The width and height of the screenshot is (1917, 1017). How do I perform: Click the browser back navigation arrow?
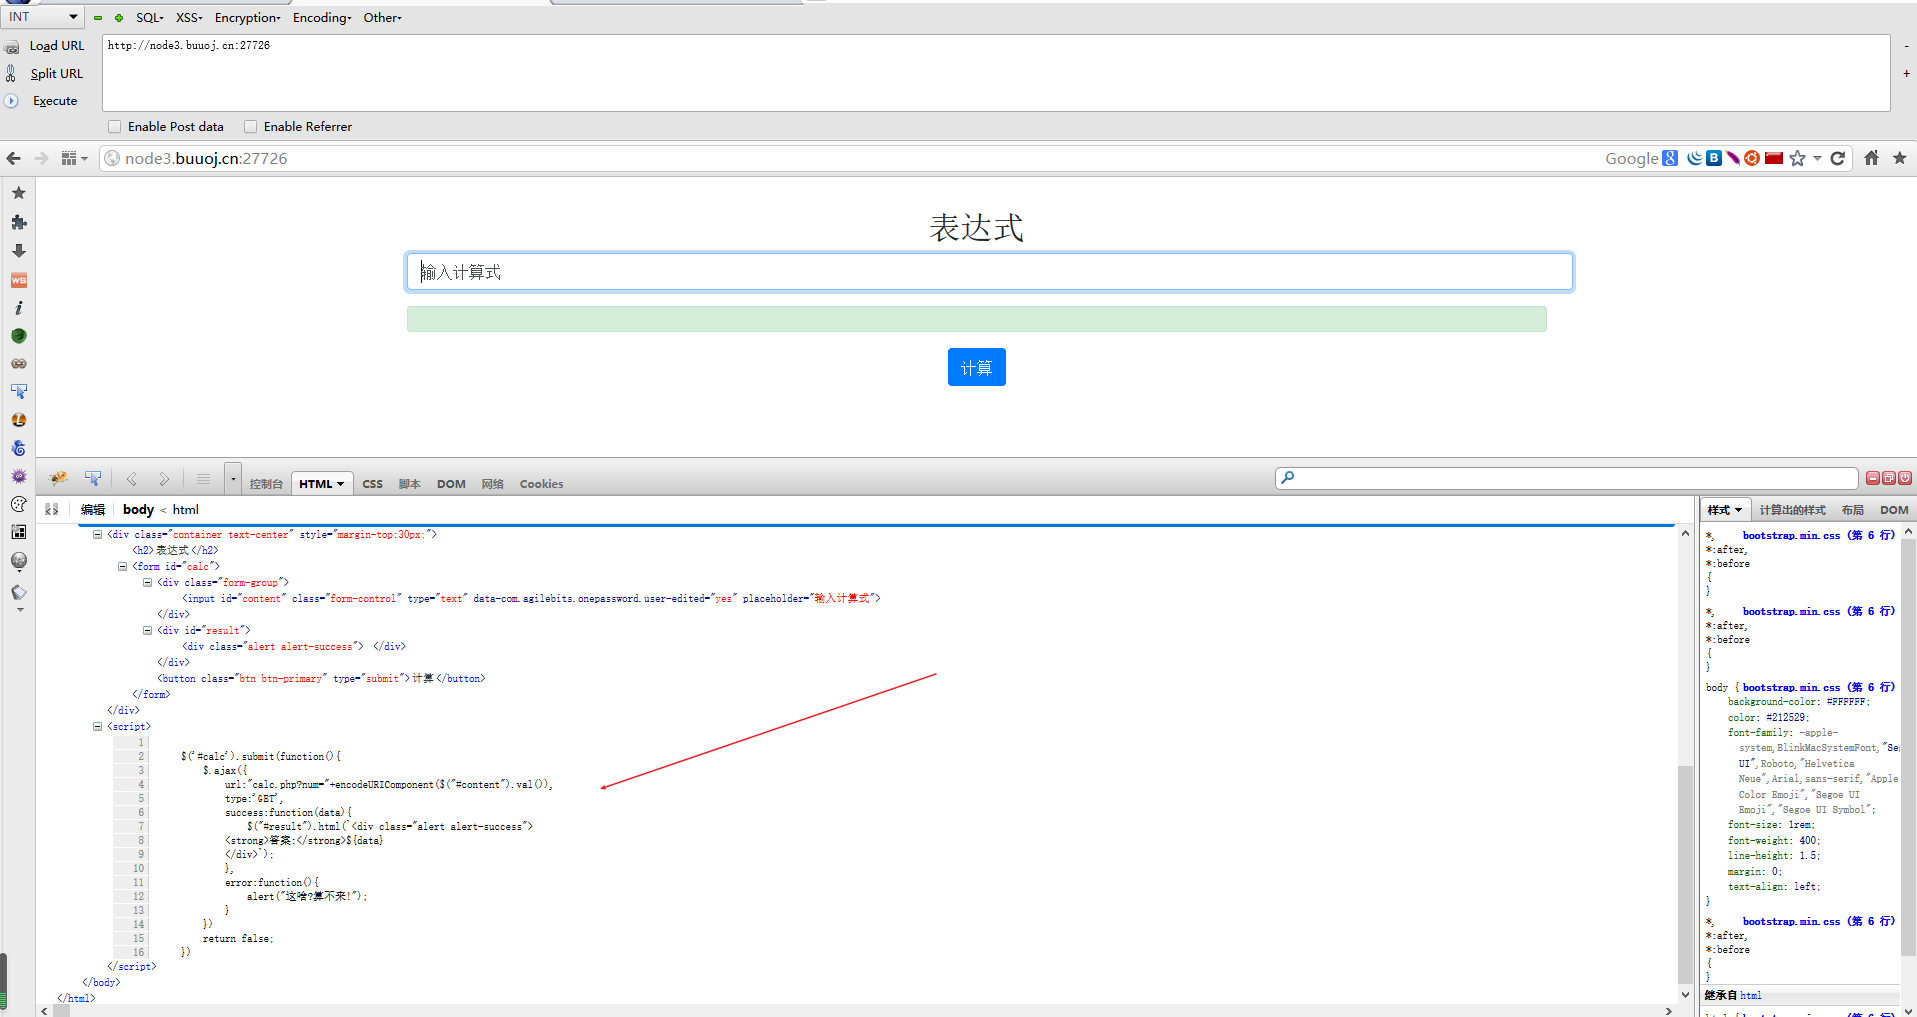14,158
